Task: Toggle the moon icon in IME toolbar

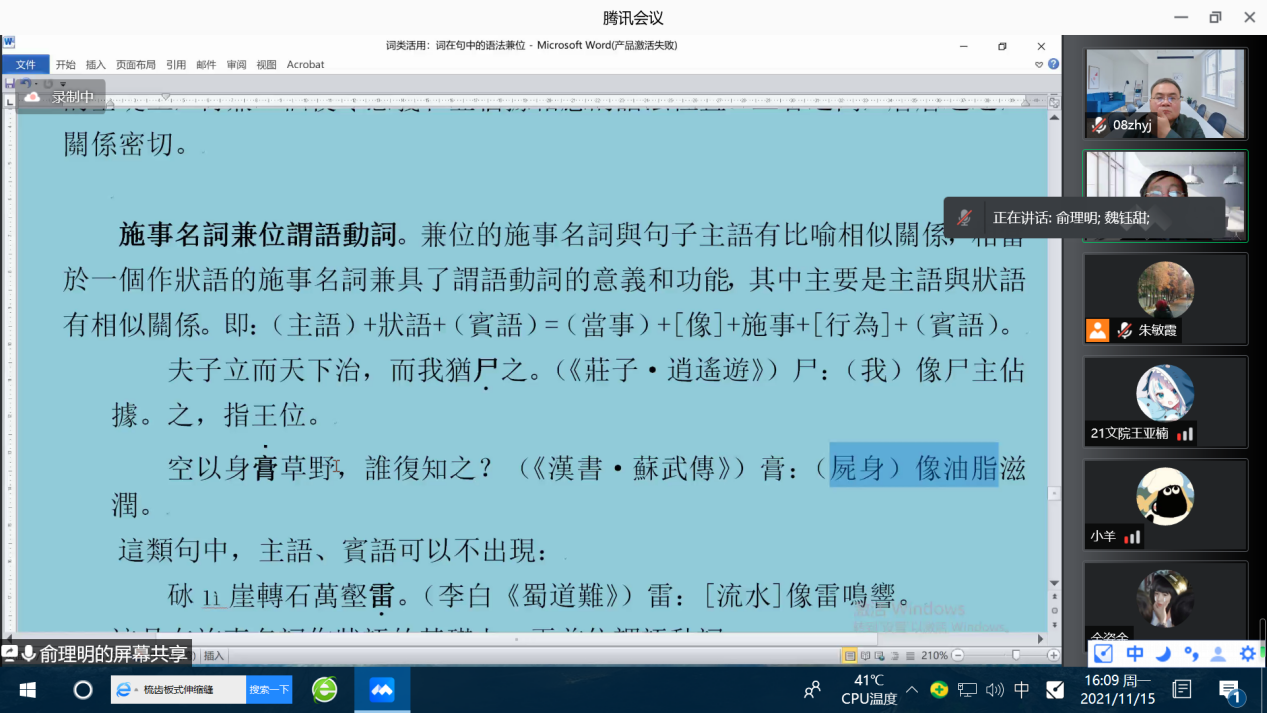Action: (1163, 654)
